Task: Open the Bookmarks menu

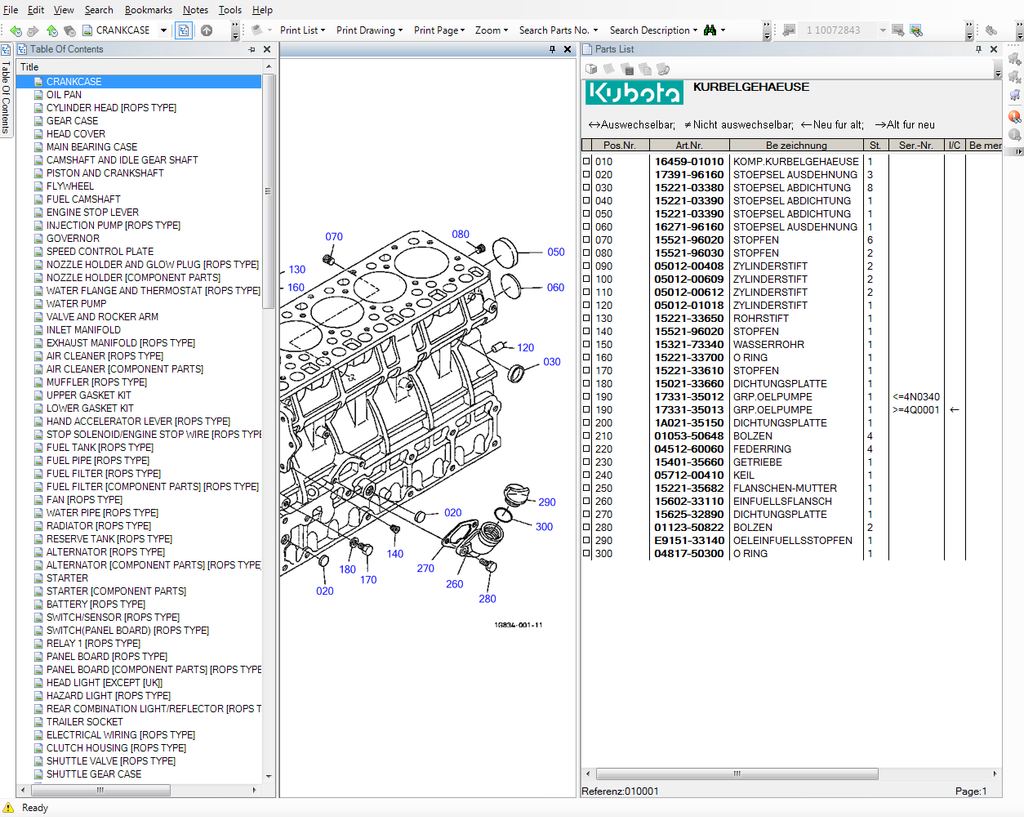Action: (x=148, y=10)
